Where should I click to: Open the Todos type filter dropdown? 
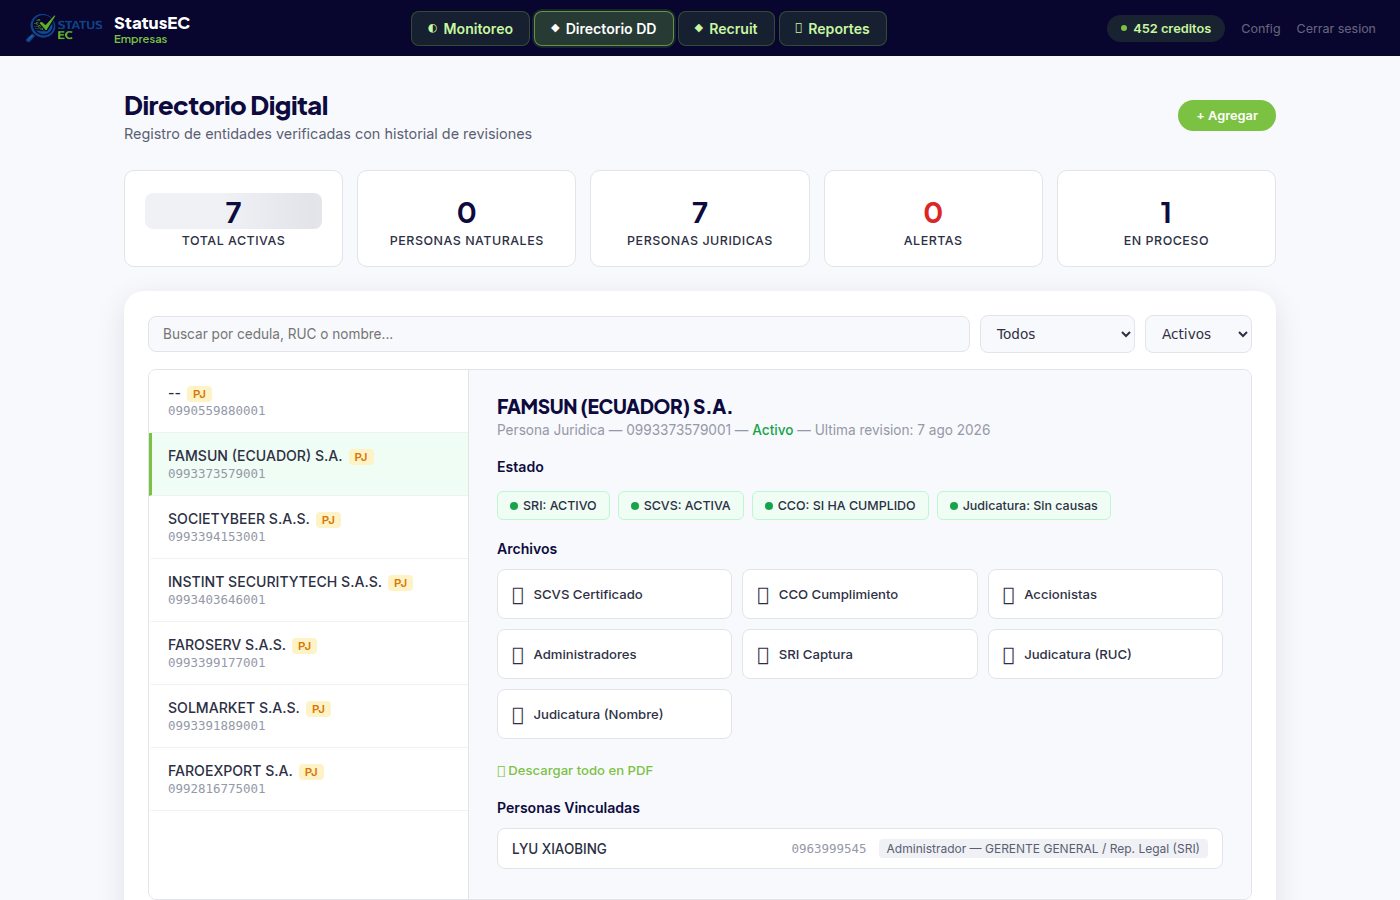pos(1058,334)
